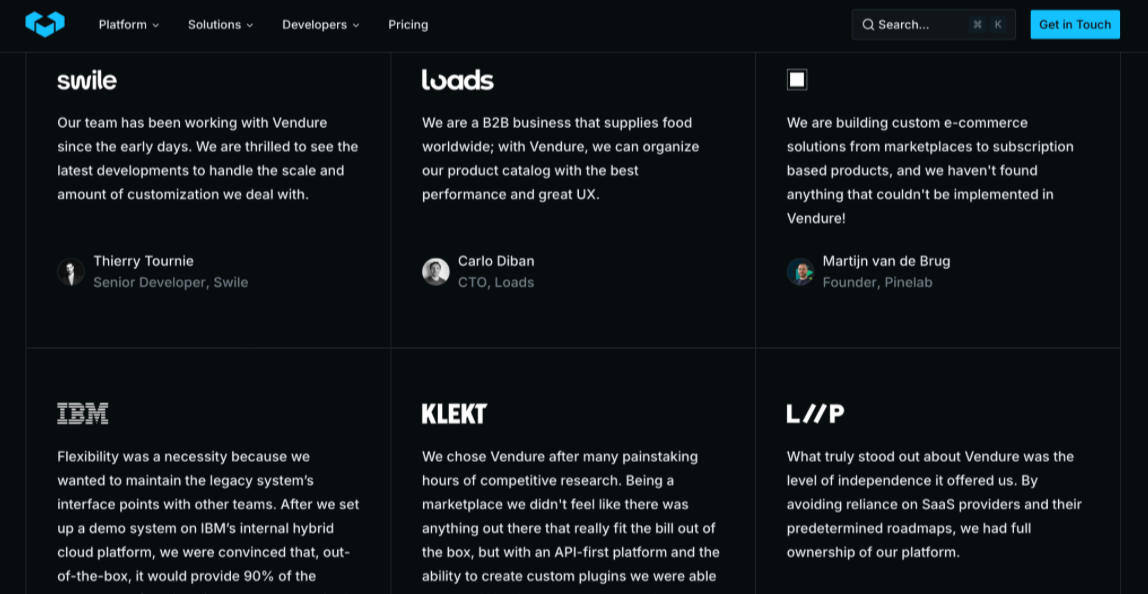Click Carlo Diban's avatar photo

coord(436,271)
